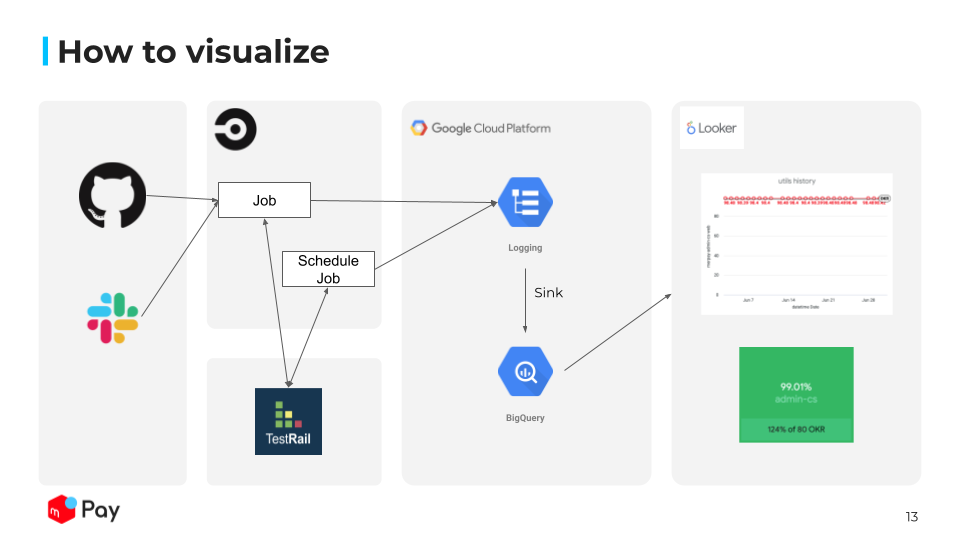960x540 pixels.
Task: Click the BigQuery hexagon icon
Action: point(525,372)
